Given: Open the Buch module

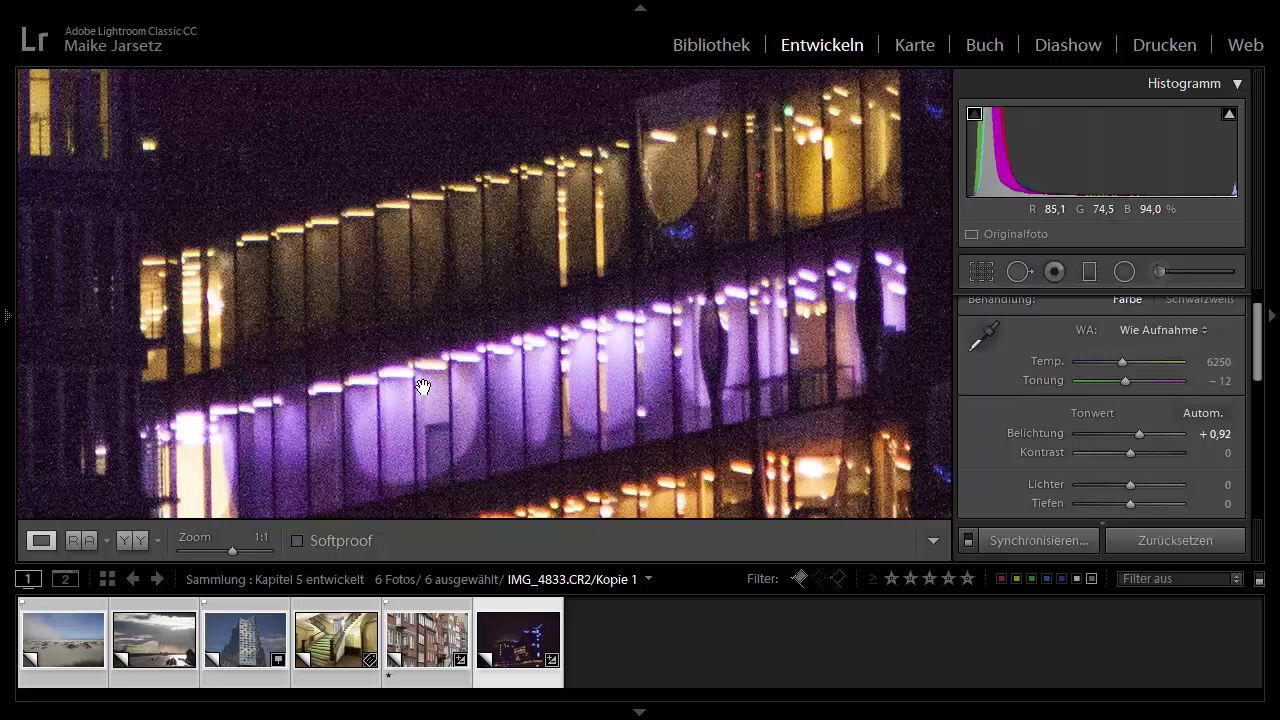Looking at the screenshot, I should click(984, 45).
